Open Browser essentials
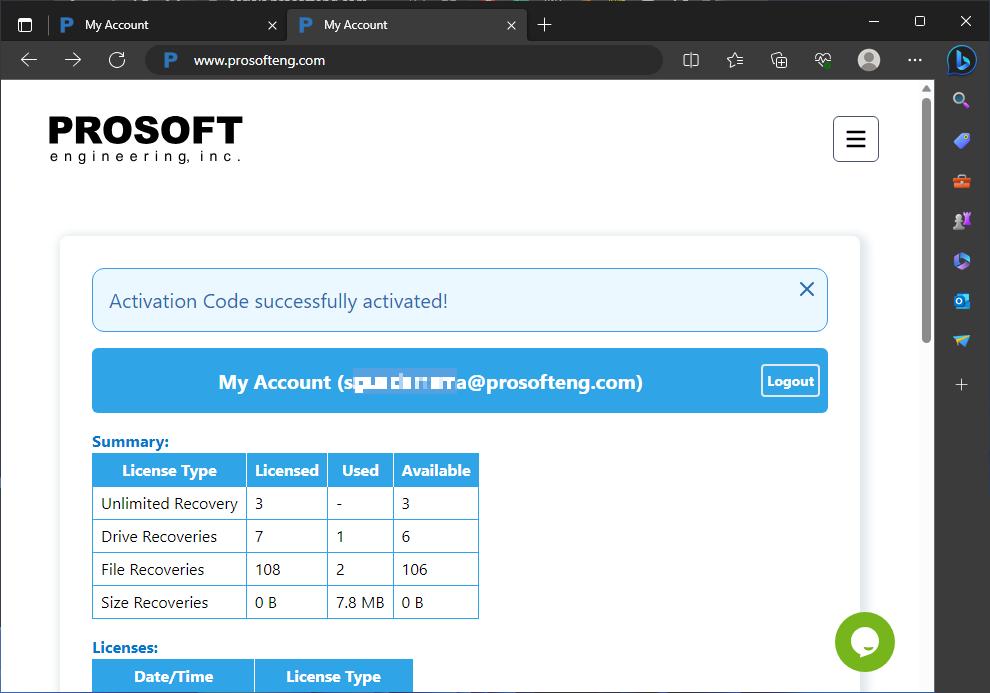This screenshot has width=990, height=693. point(823,60)
